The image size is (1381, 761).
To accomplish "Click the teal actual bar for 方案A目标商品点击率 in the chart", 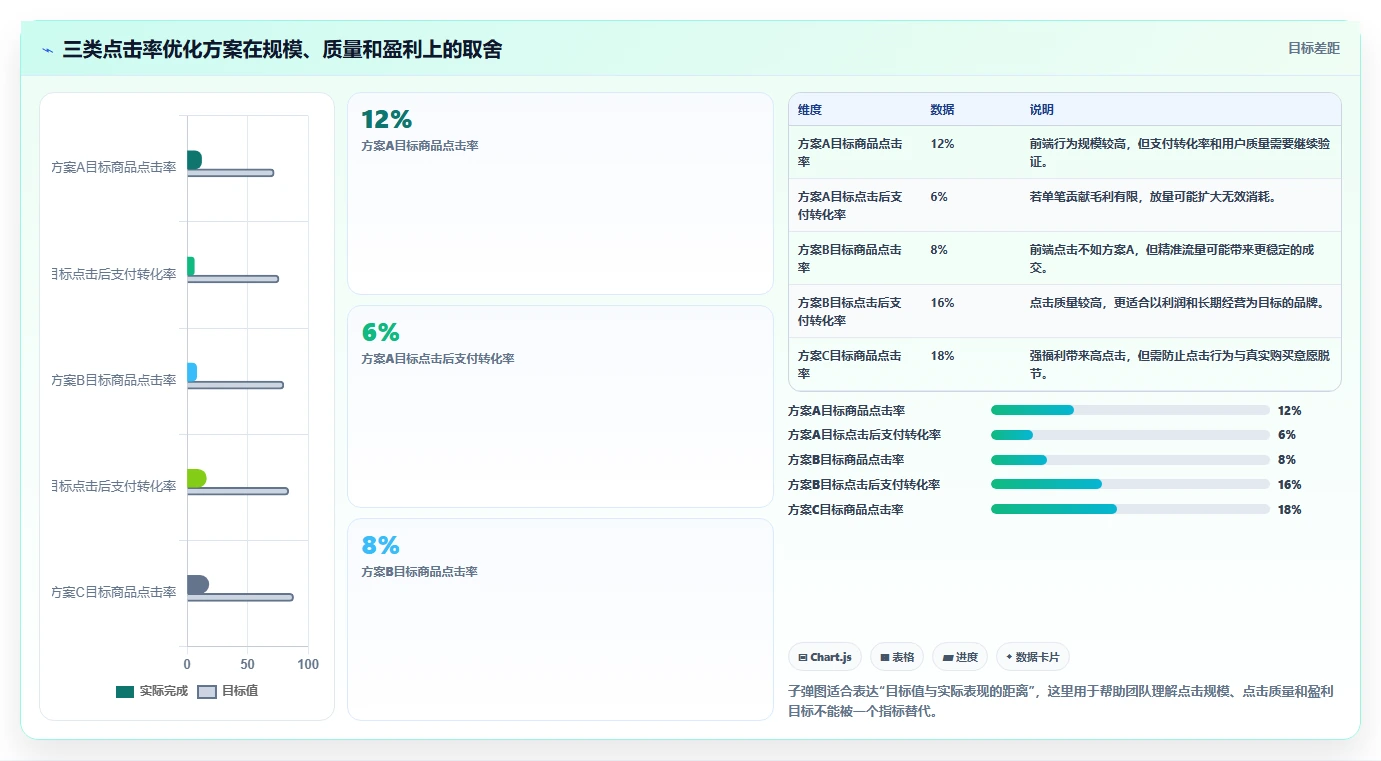I will 194,160.
